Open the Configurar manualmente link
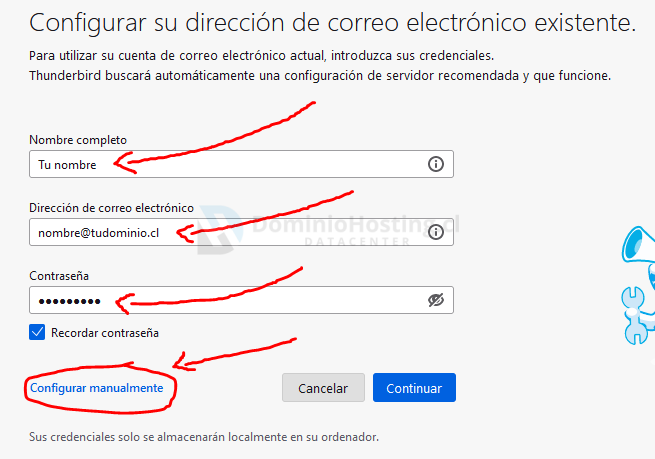Viewport: 655px width, 459px height. [x=96, y=387]
